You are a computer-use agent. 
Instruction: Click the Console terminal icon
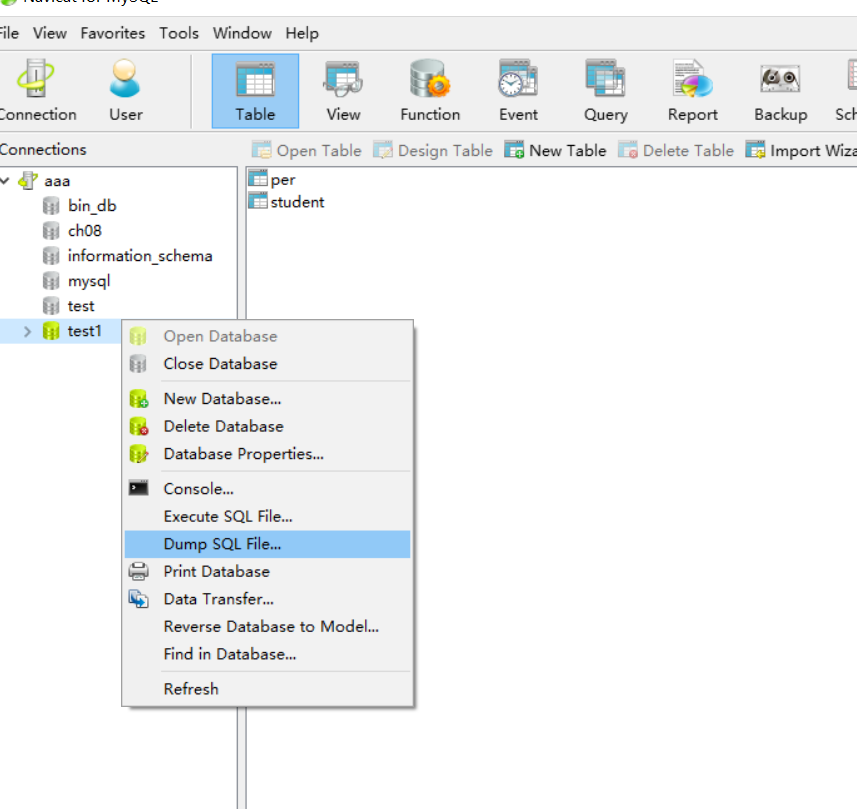138,488
